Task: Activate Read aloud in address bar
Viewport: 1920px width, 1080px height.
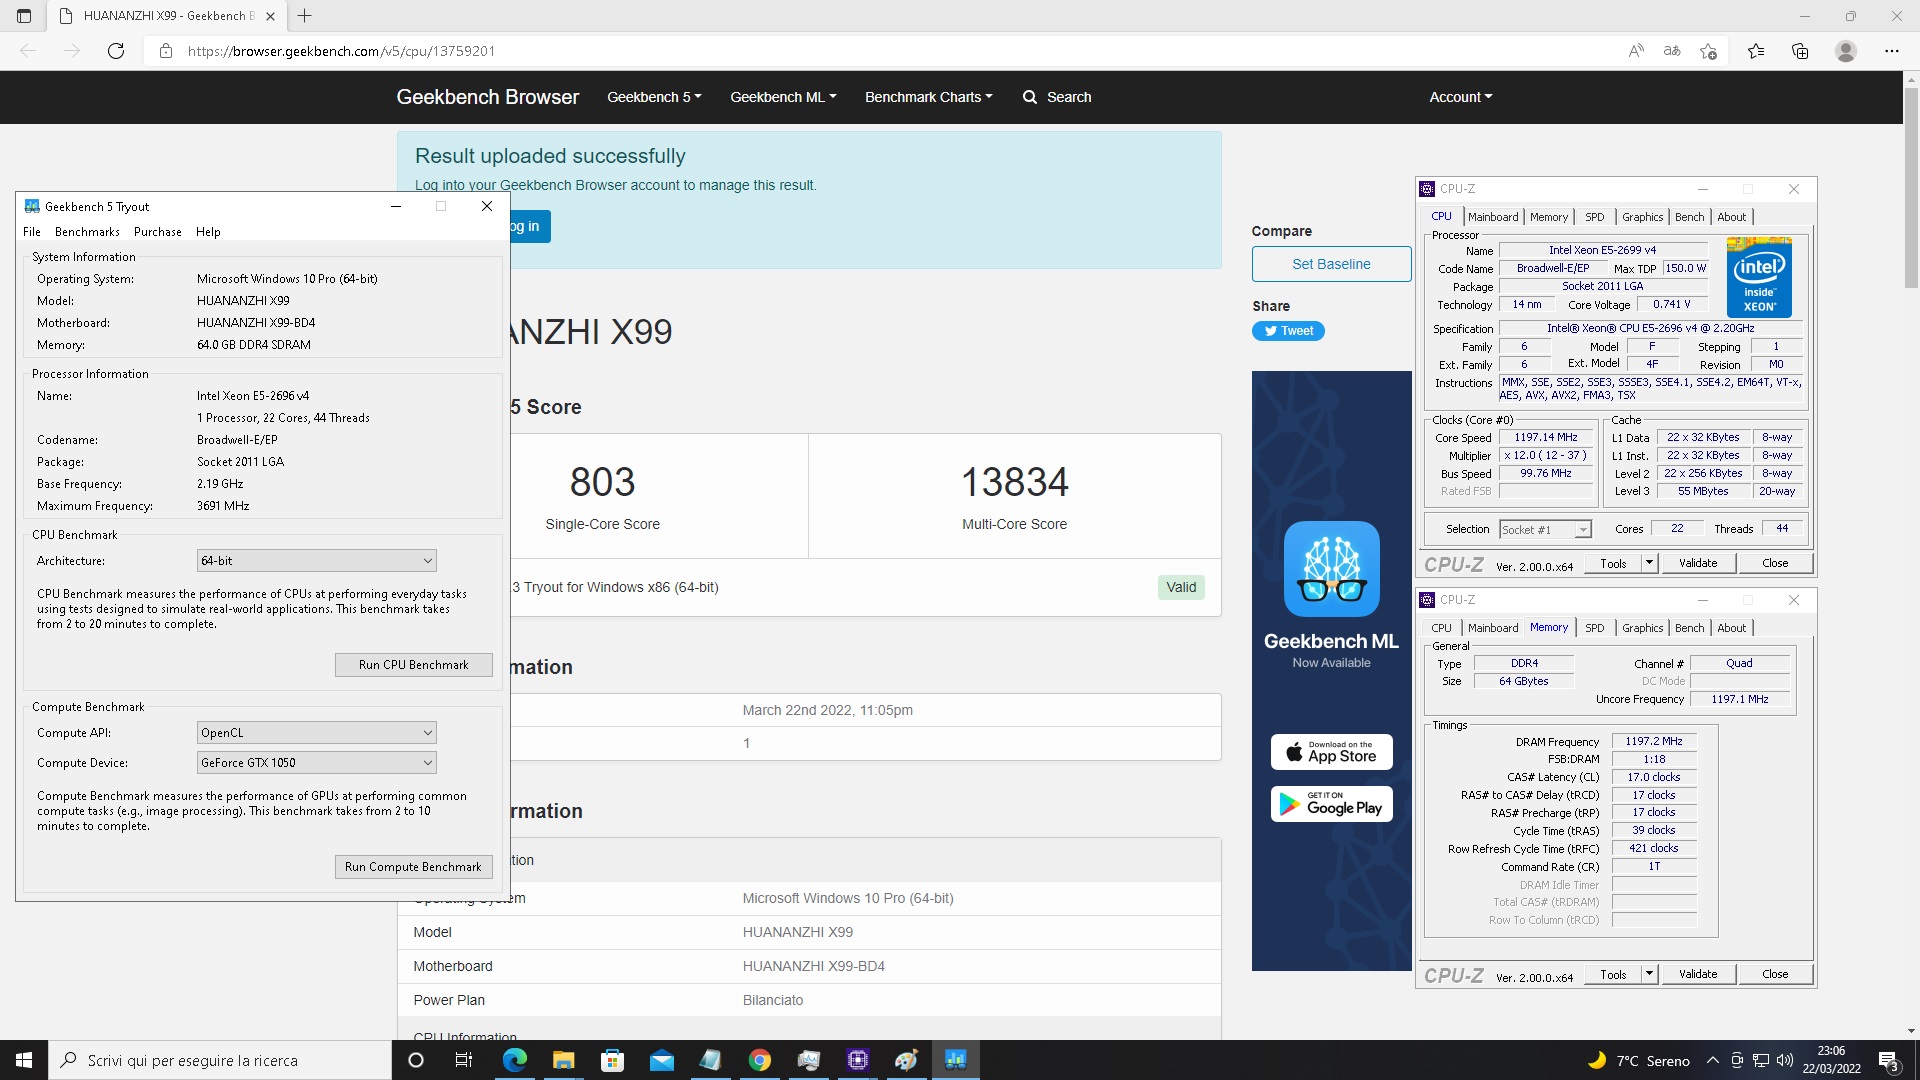Action: point(1636,51)
